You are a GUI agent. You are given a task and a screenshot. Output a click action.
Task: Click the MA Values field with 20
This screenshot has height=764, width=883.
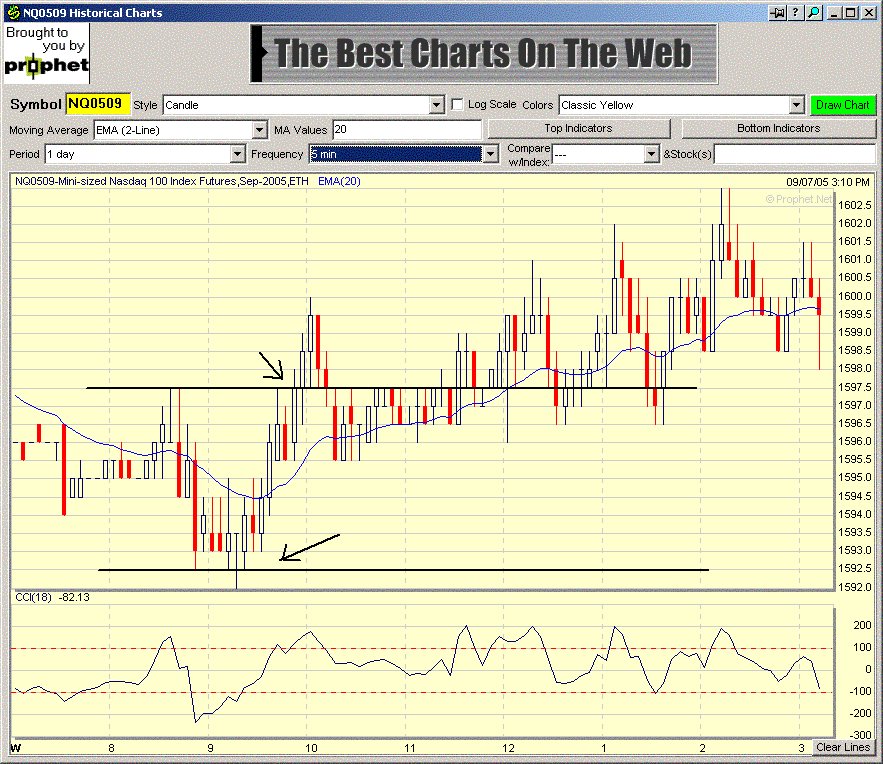[x=407, y=129]
